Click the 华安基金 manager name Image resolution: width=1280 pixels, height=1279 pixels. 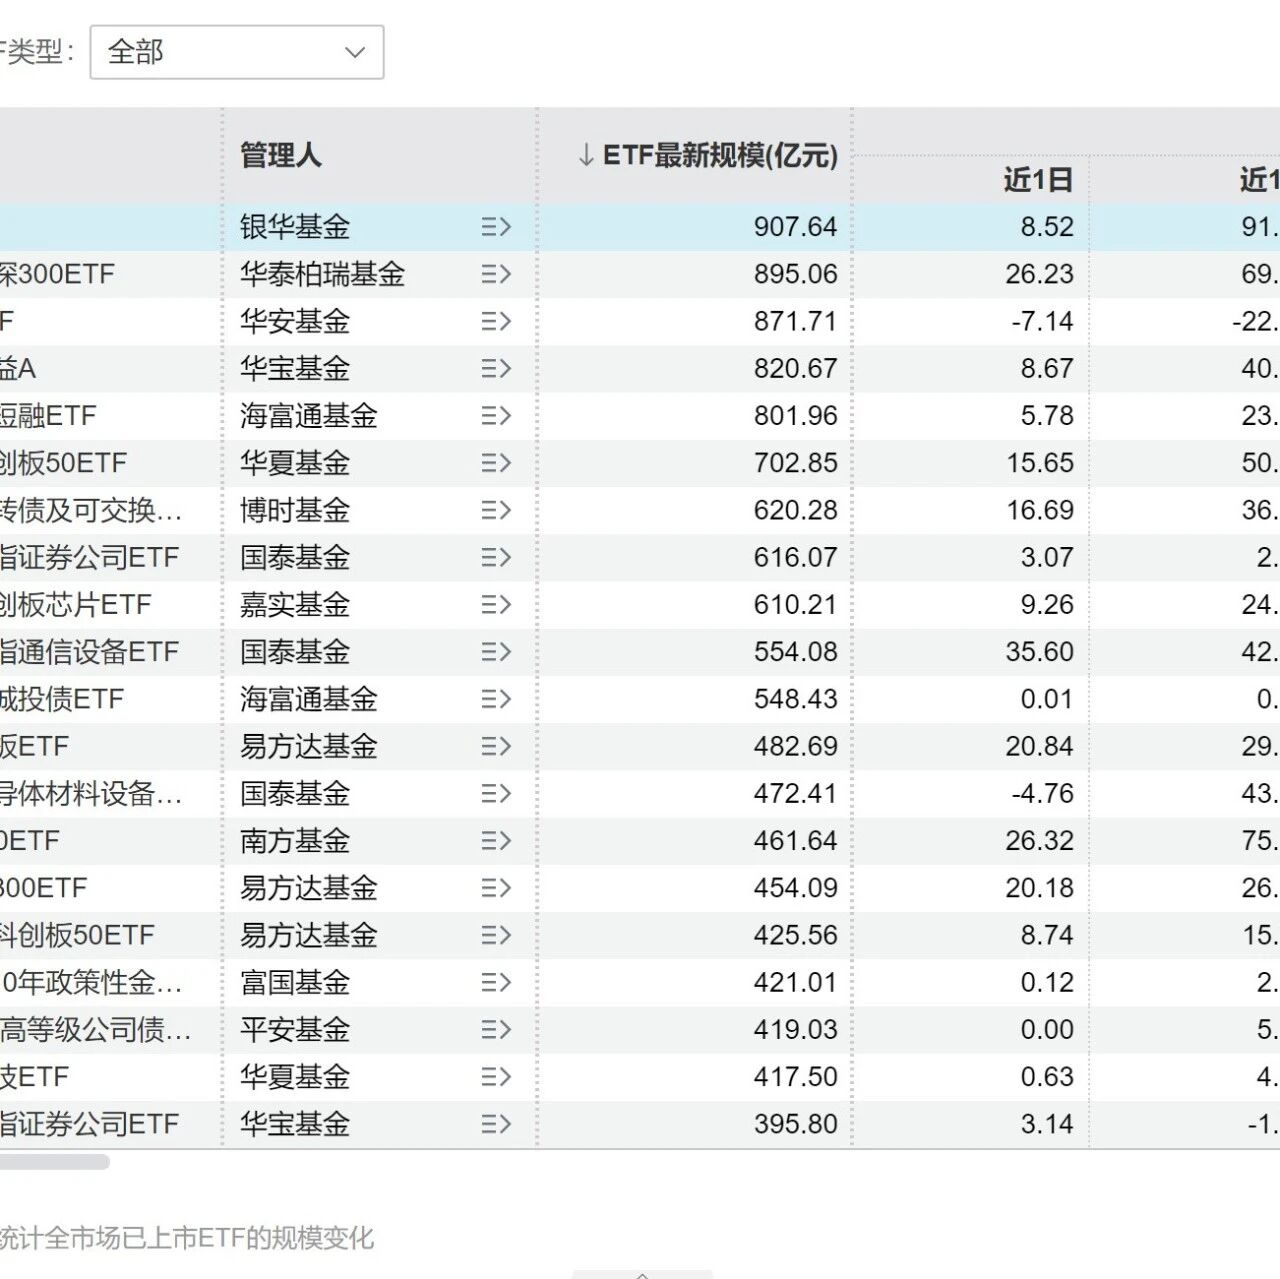[295, 321]
